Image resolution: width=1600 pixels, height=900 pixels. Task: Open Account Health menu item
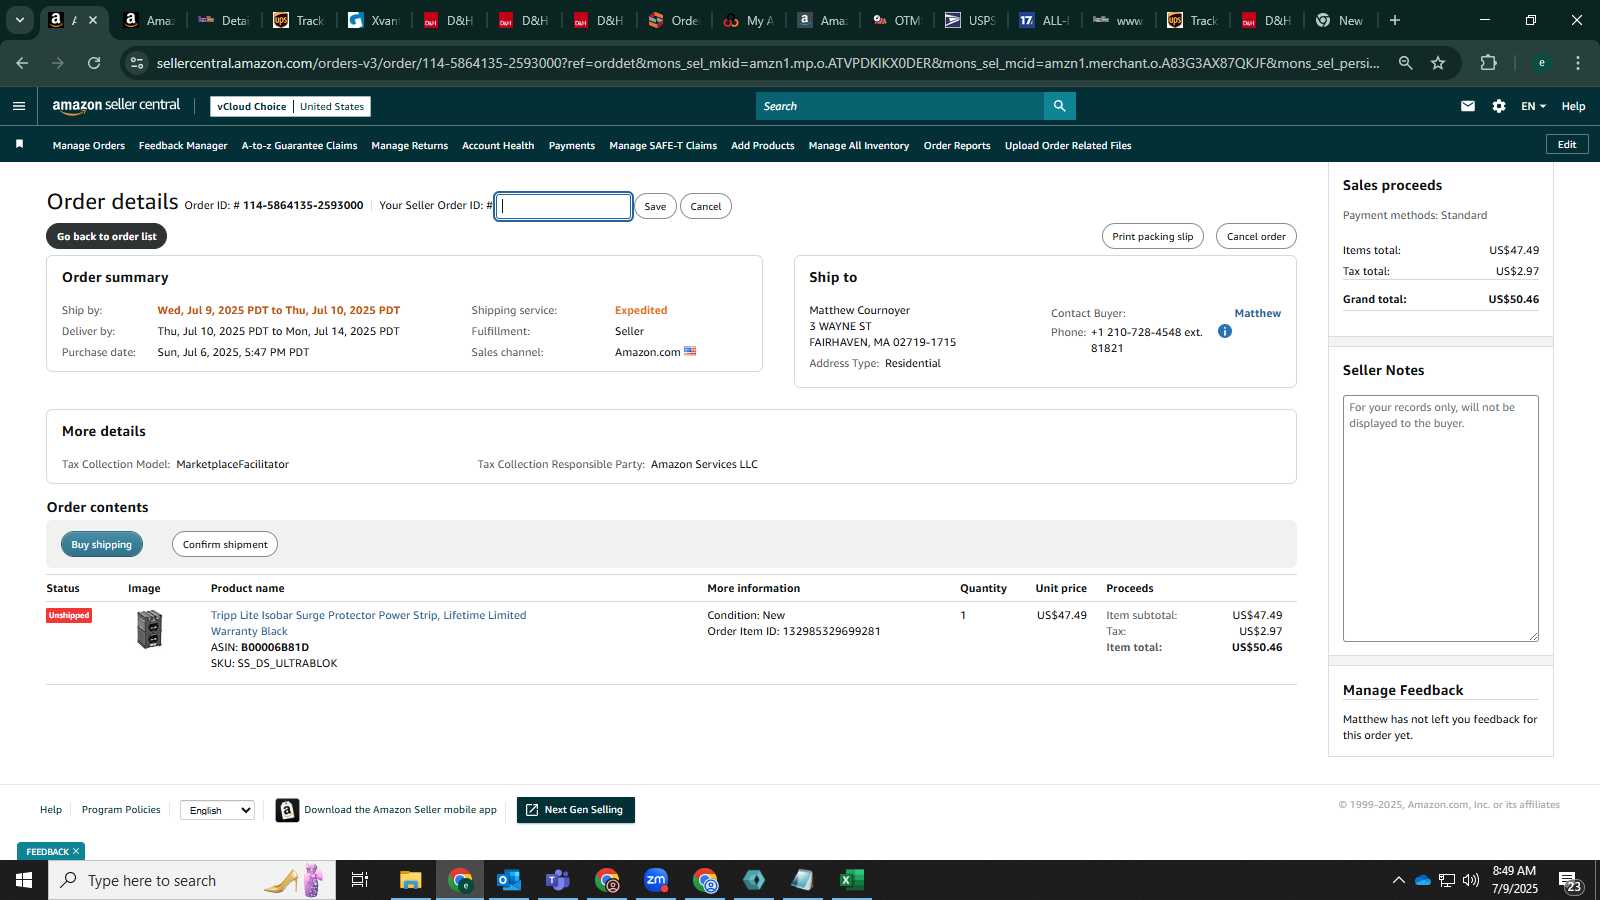coord(498,145)
